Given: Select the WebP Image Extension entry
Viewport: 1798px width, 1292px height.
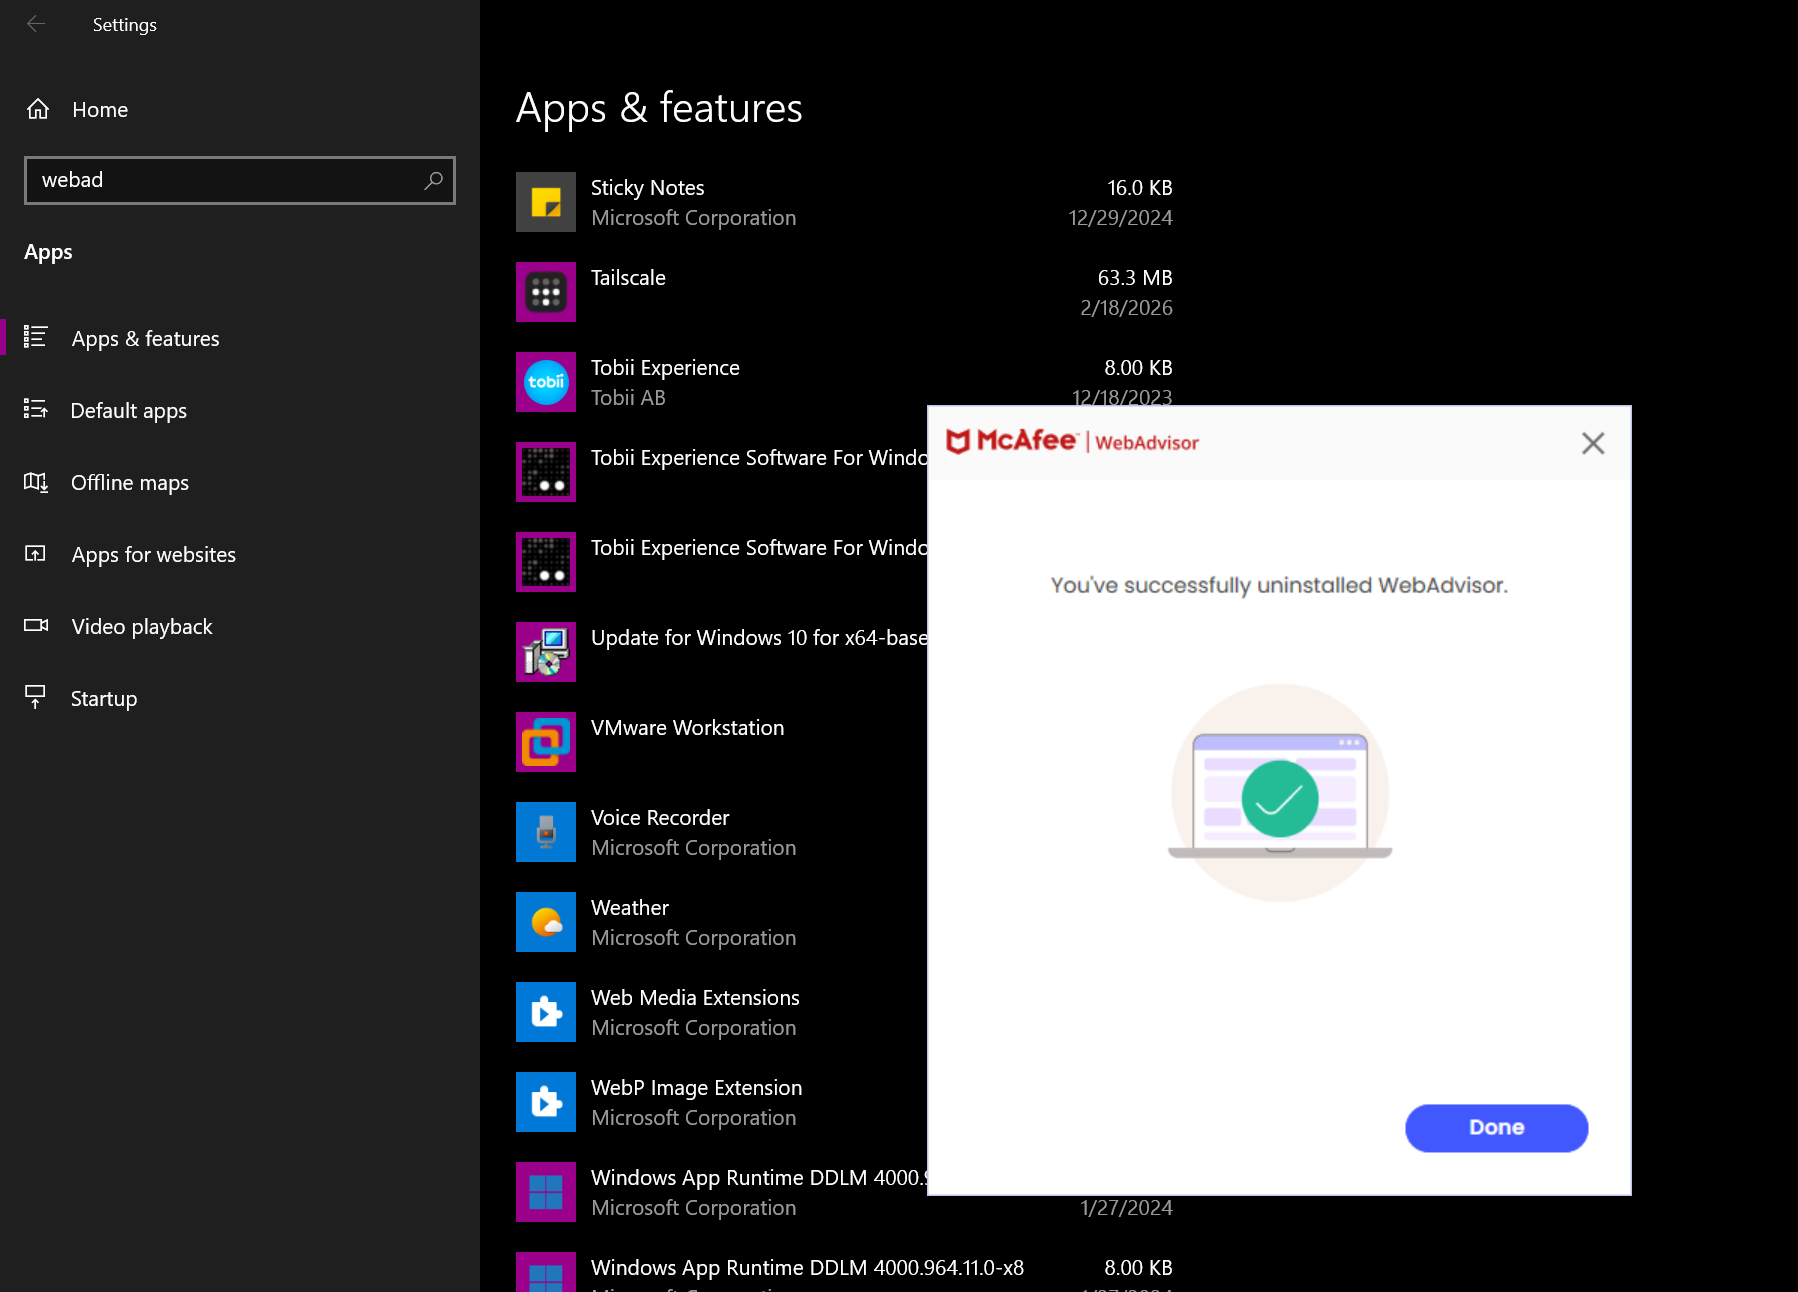Looking at the screenshot, I should 696,1087.
